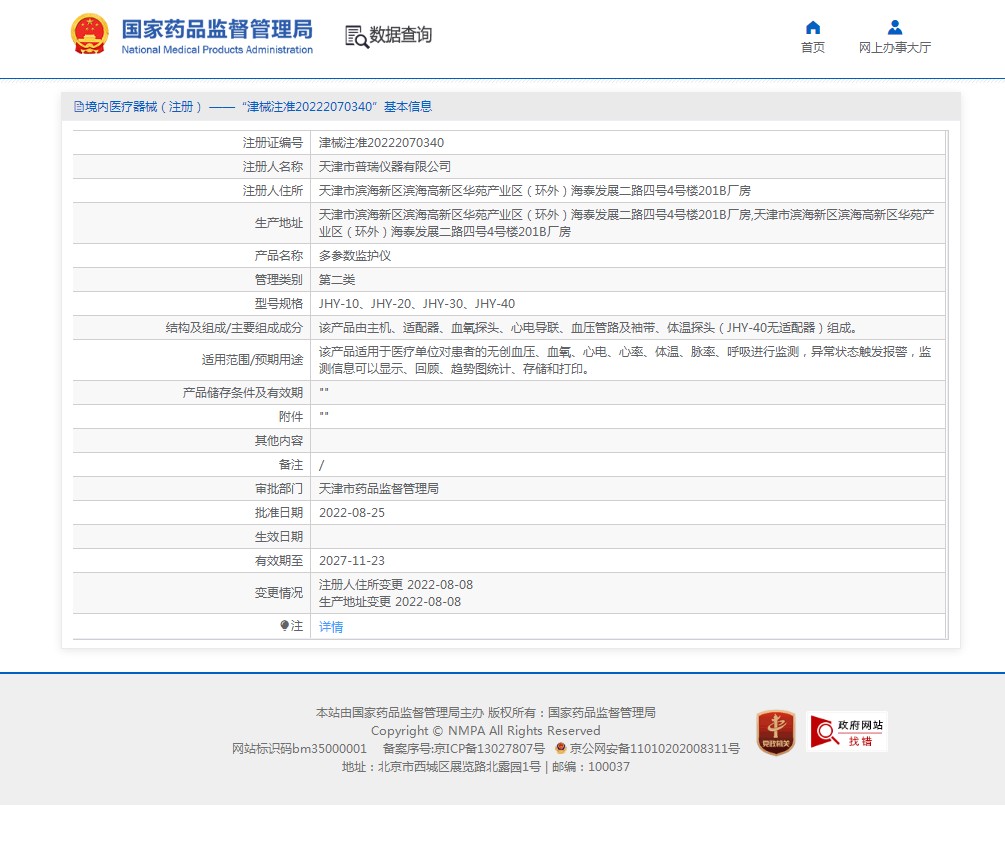Viewport: 1005px width, 841px height.
Task: Click 网站标识码bm35000001 footer text
Action: pyautogui.click(x=299, y=749)
